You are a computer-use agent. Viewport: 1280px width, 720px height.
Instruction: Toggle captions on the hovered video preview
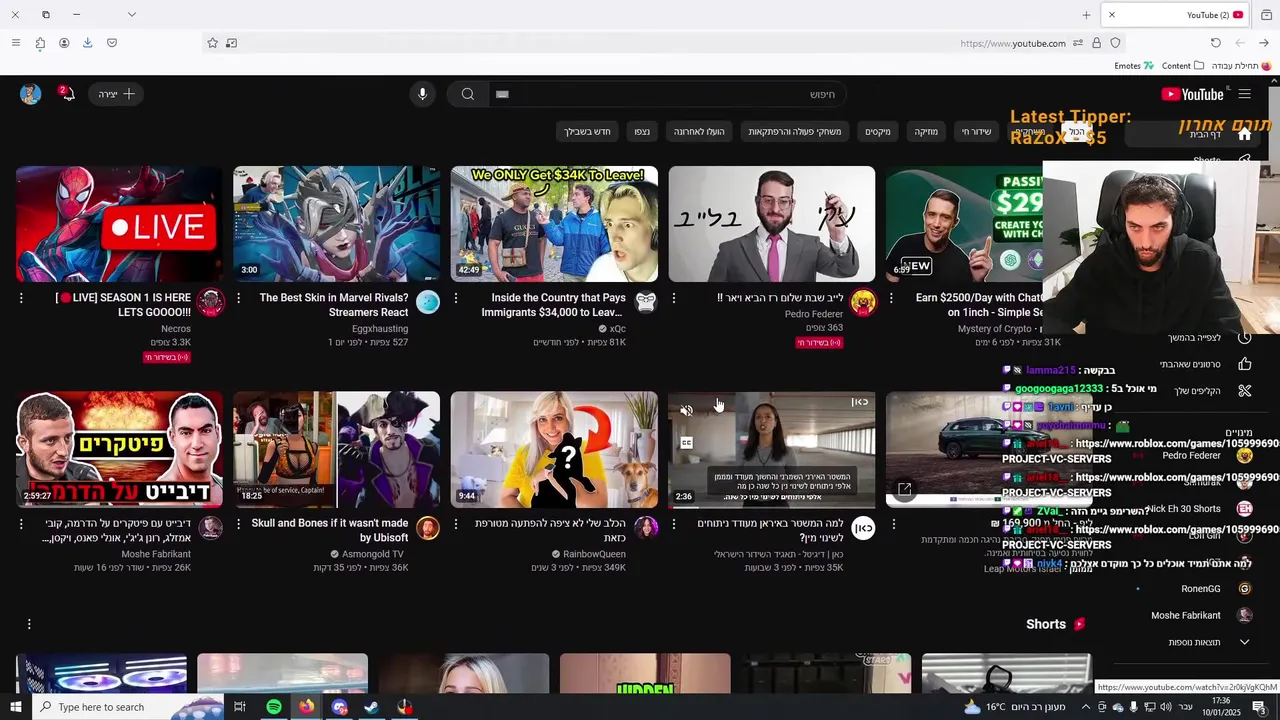point(686,443)
